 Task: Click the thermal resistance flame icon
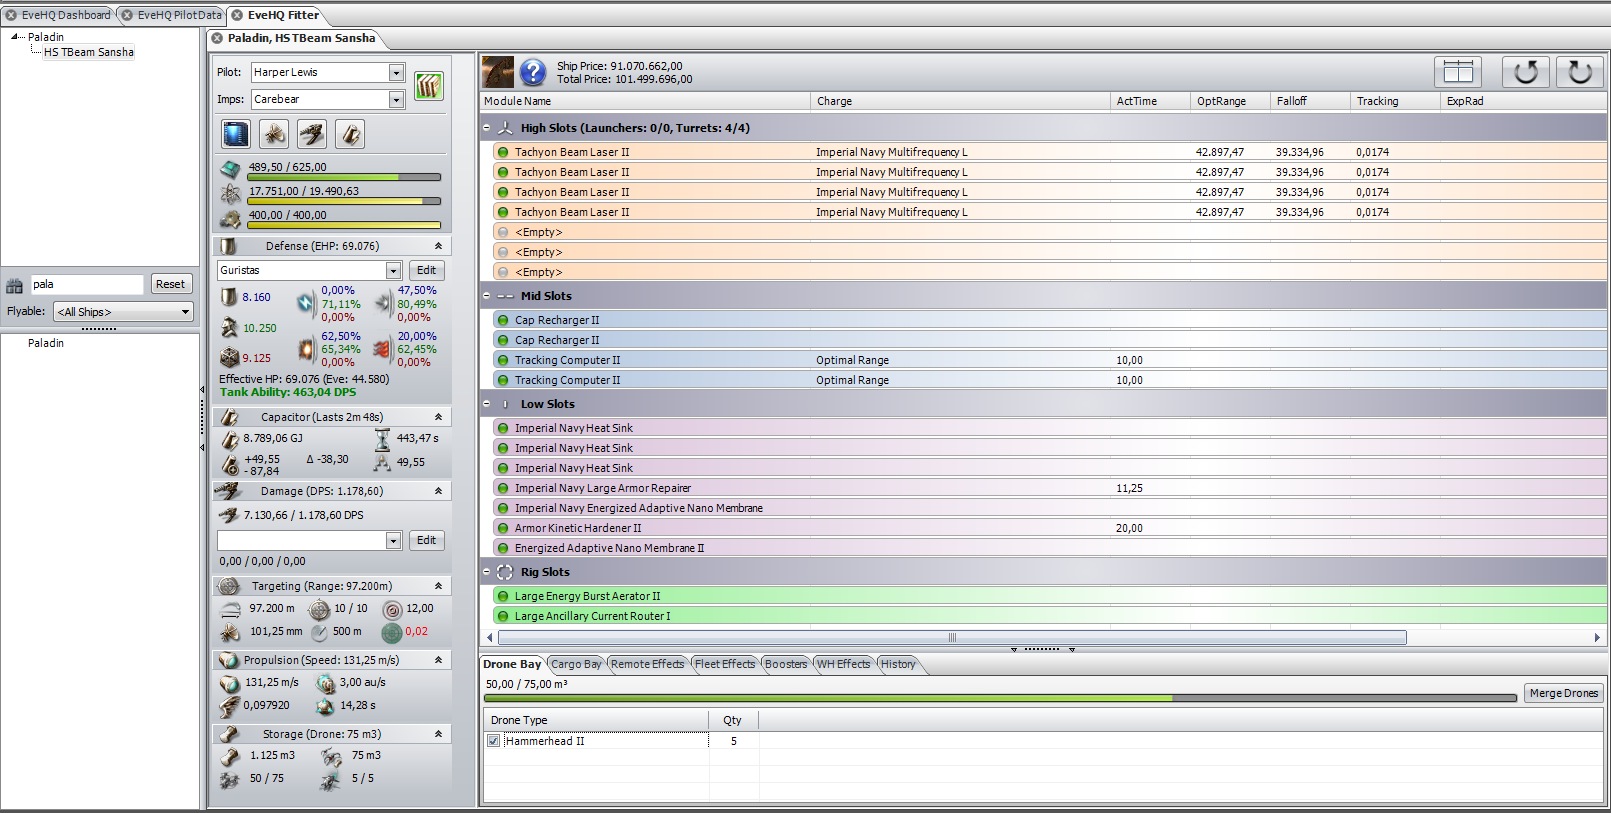point(306,349)
